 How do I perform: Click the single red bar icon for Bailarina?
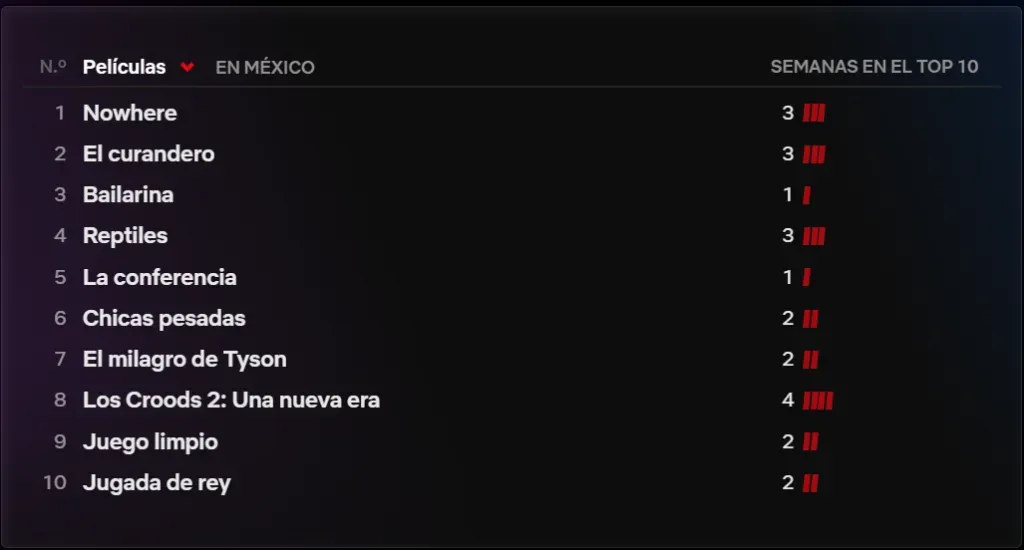point(806,196)
